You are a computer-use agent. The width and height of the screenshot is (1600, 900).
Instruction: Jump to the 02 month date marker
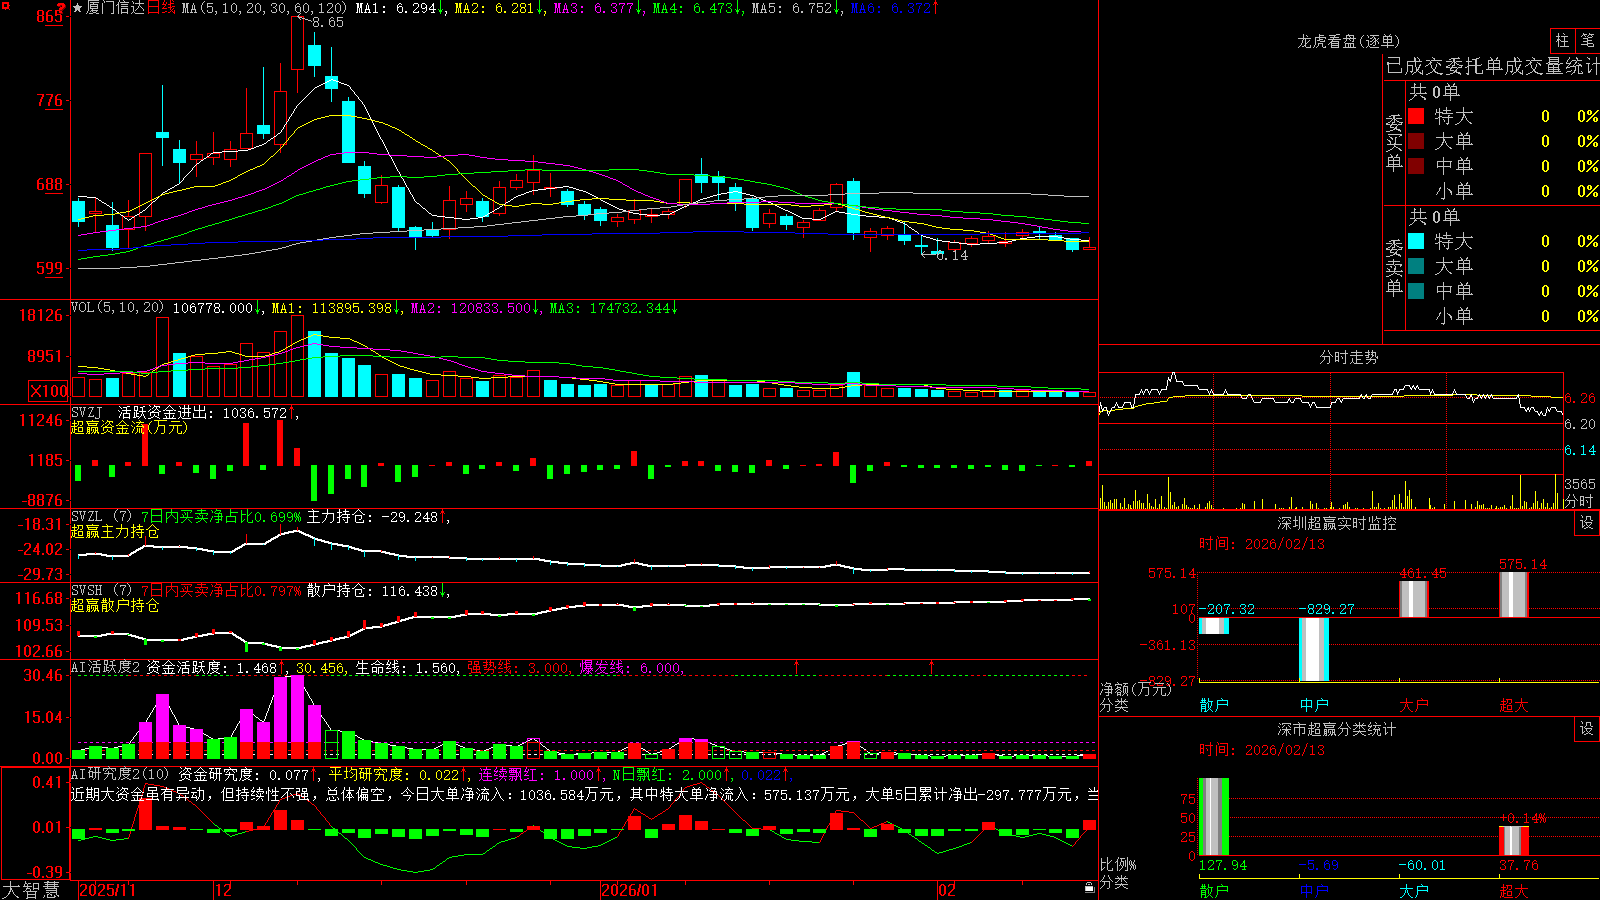pos(947,890)
